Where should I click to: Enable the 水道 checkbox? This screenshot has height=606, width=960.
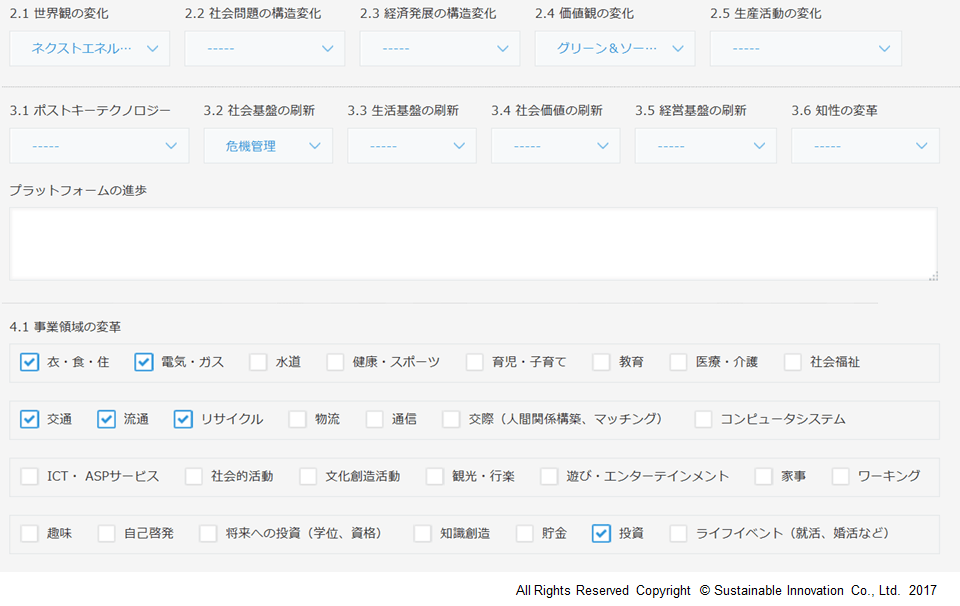coord(259,362)
